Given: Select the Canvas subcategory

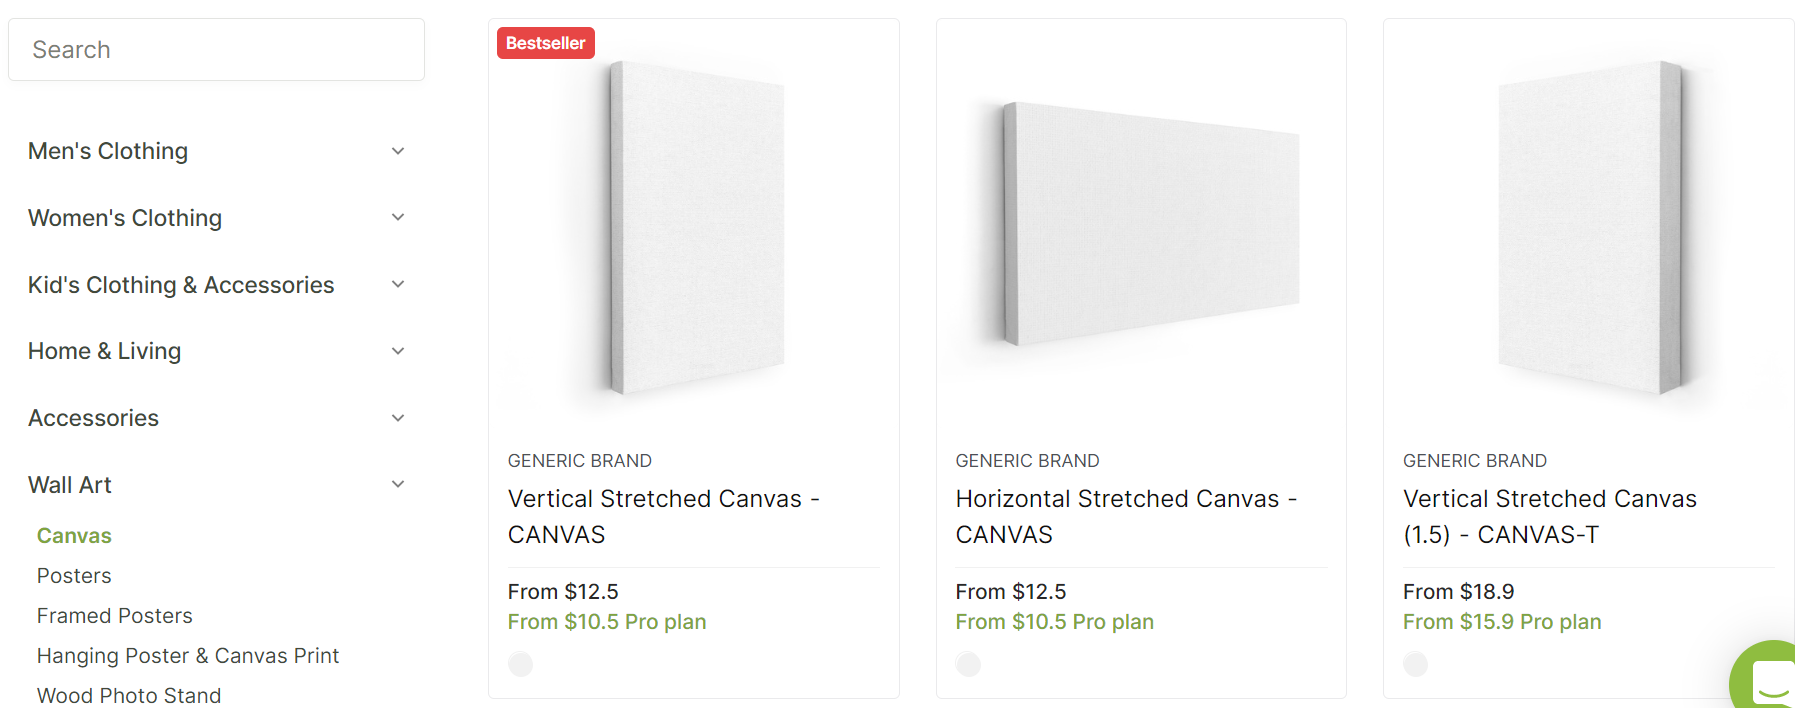Looking at the screenshot, I should tap(73, 535).
